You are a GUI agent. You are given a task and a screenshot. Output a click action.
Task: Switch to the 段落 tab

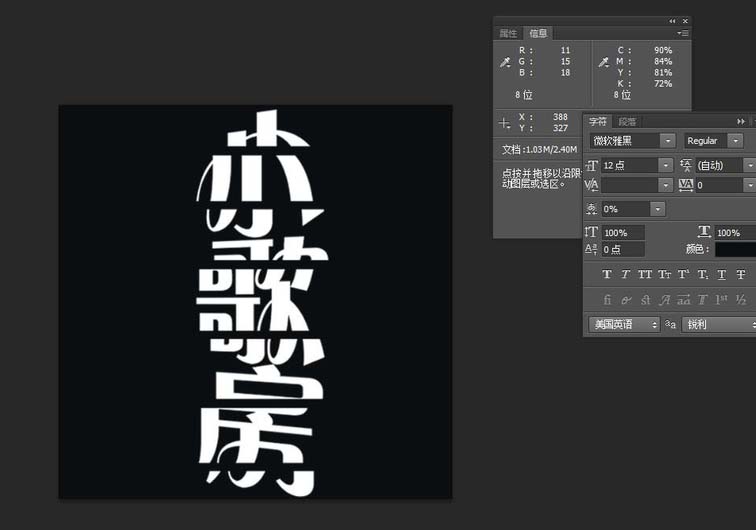pos(627,122)
